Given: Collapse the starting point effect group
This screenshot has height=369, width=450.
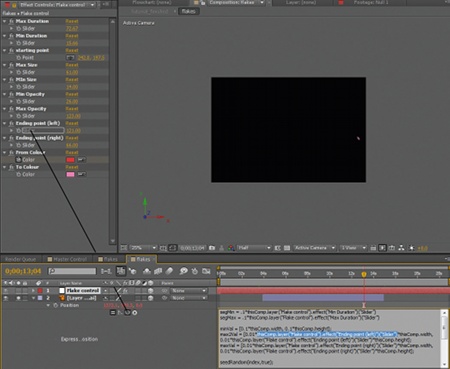Looking at the screenshot, I should tap(4, 50).
